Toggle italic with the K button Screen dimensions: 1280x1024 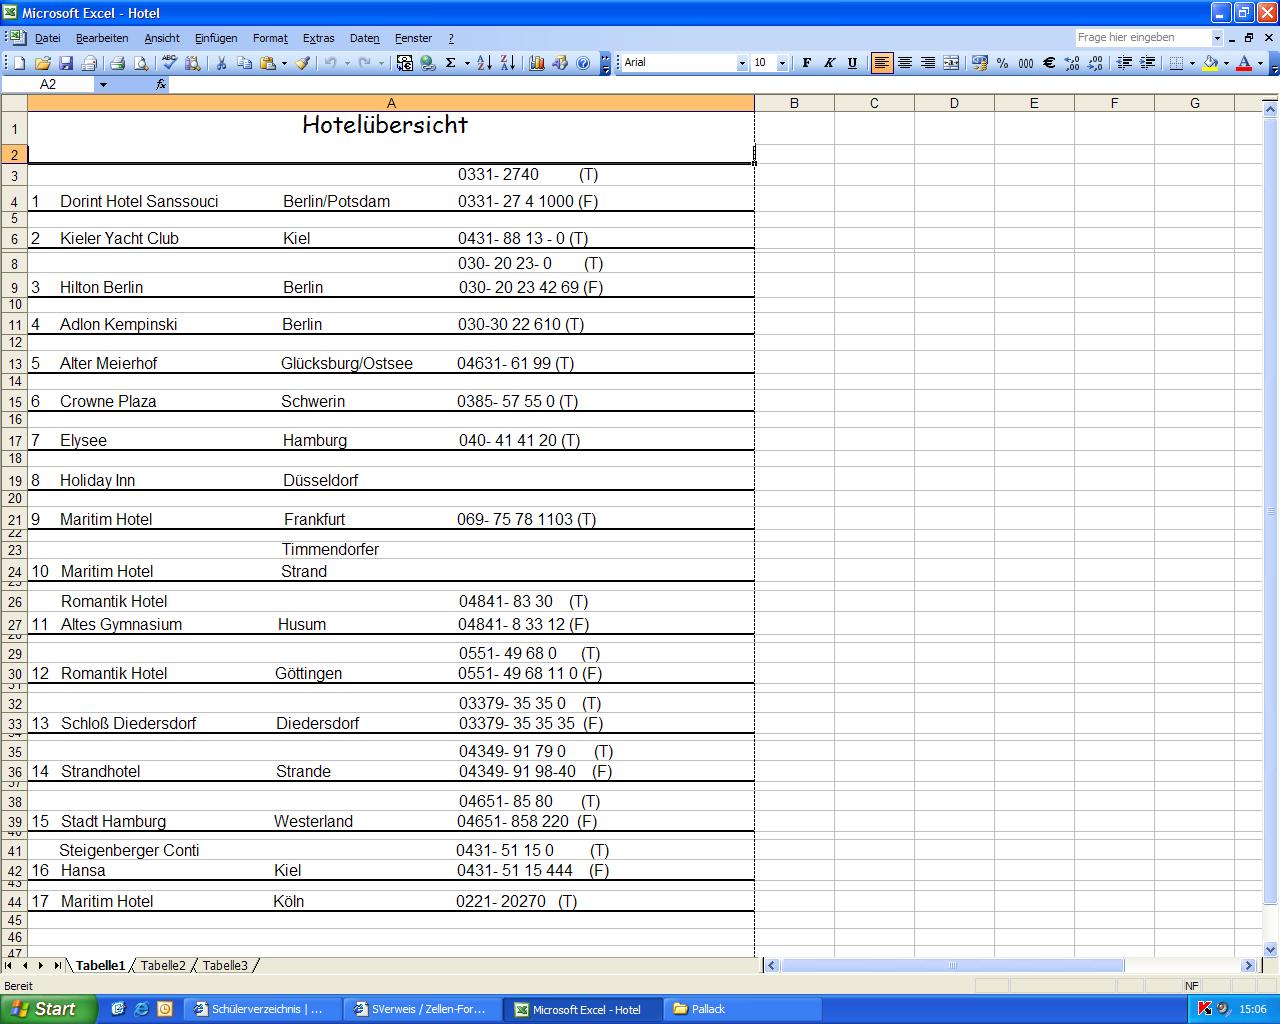pos(829,63)
